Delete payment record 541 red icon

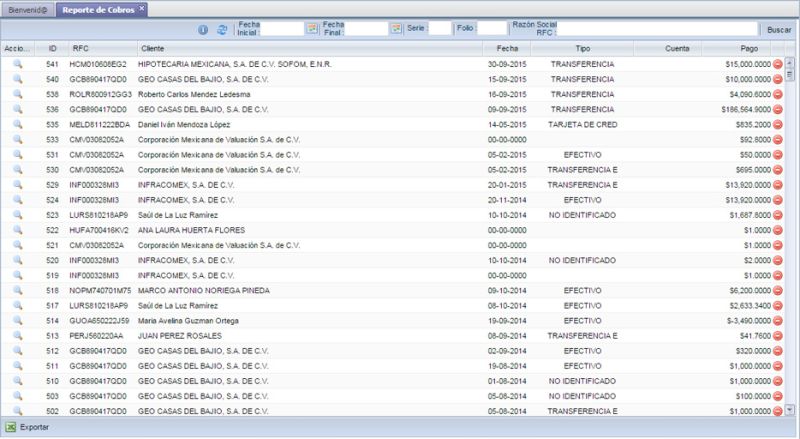pos(777,63)
